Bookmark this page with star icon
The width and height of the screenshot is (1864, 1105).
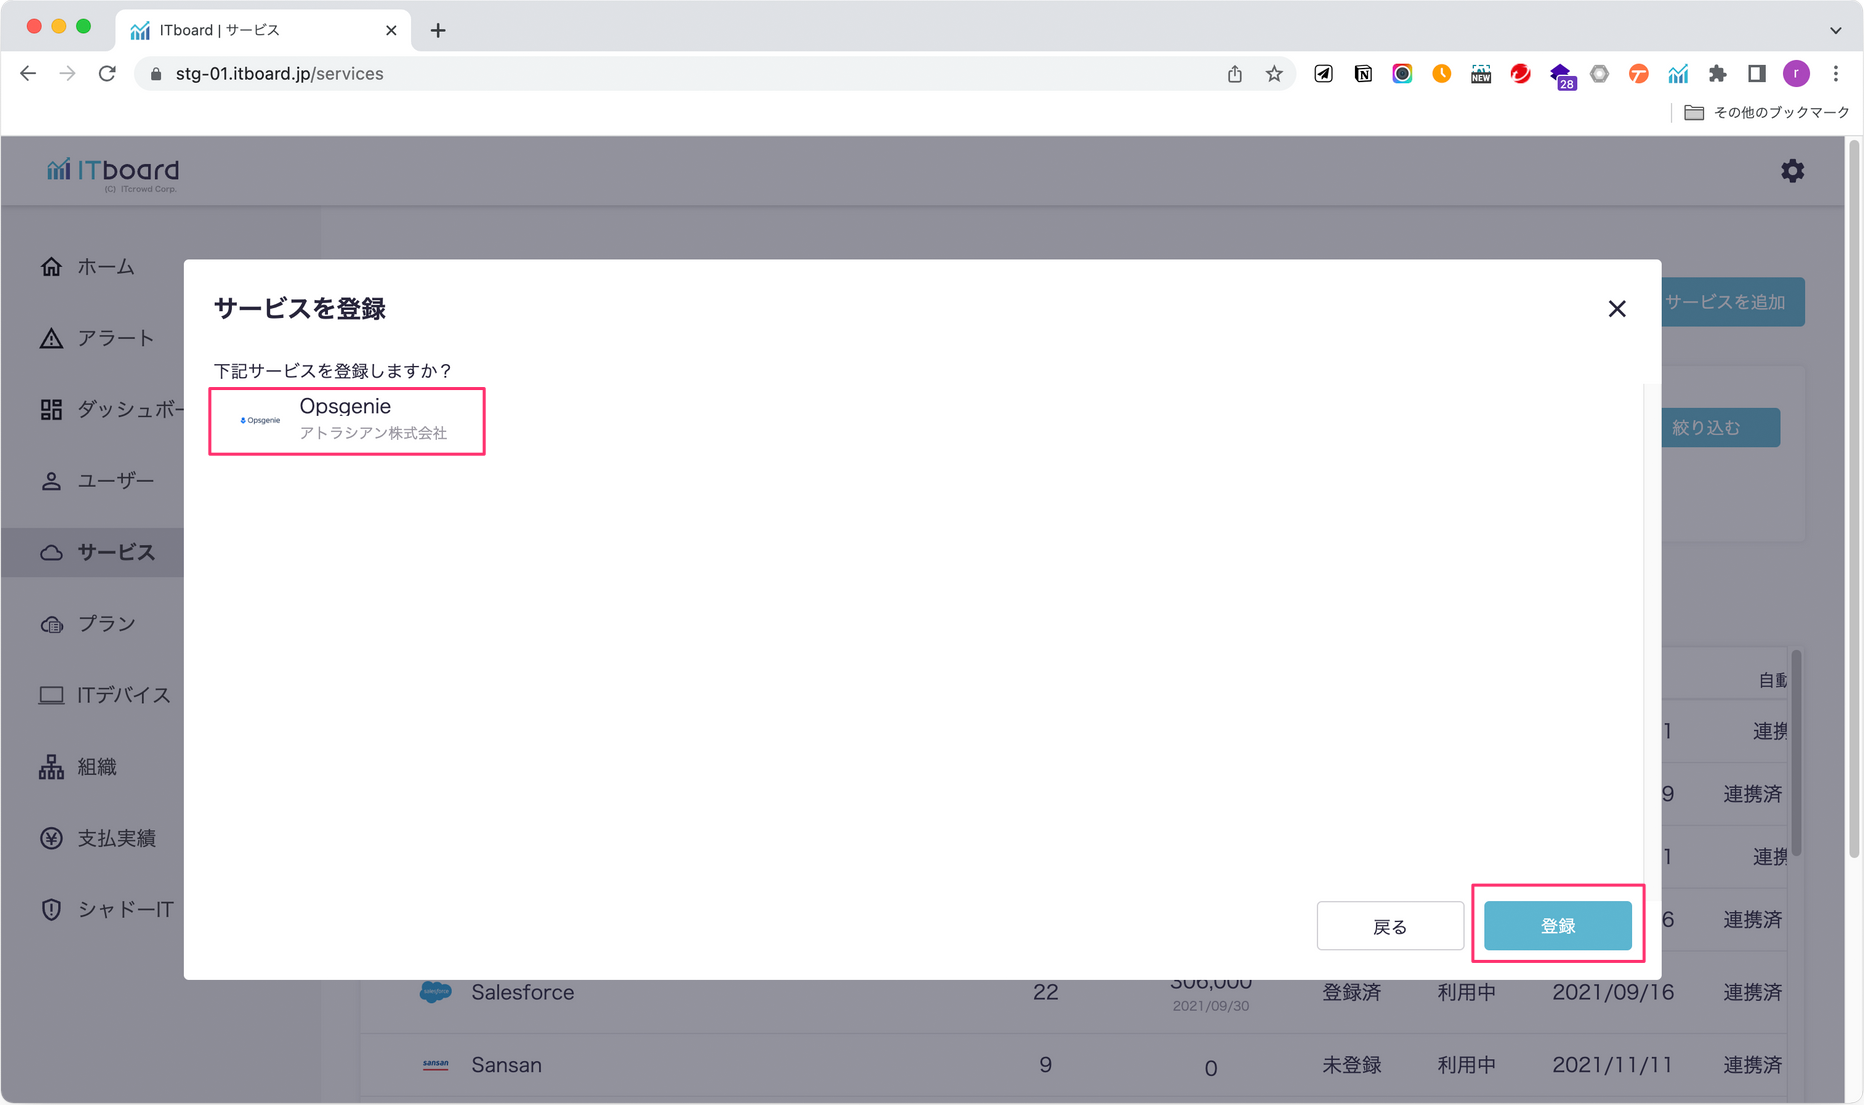[x=1274, y=74]
